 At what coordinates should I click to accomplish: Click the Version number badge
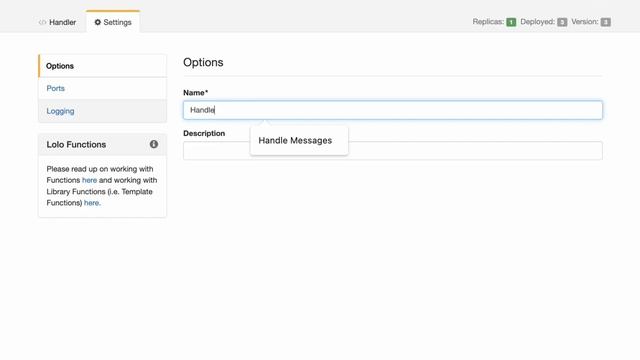click(x=606, y=22)
